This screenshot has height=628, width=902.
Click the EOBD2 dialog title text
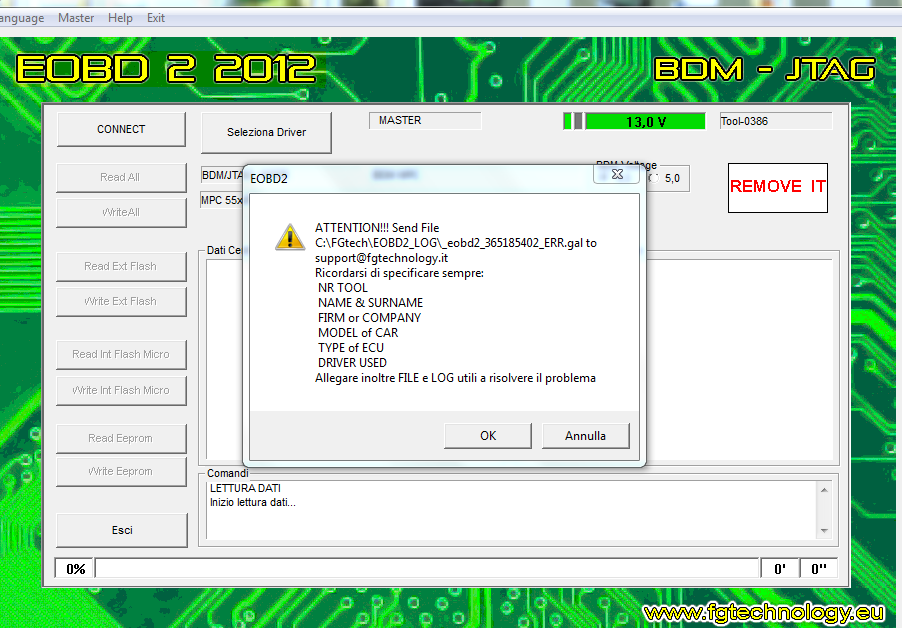[269, 179]
